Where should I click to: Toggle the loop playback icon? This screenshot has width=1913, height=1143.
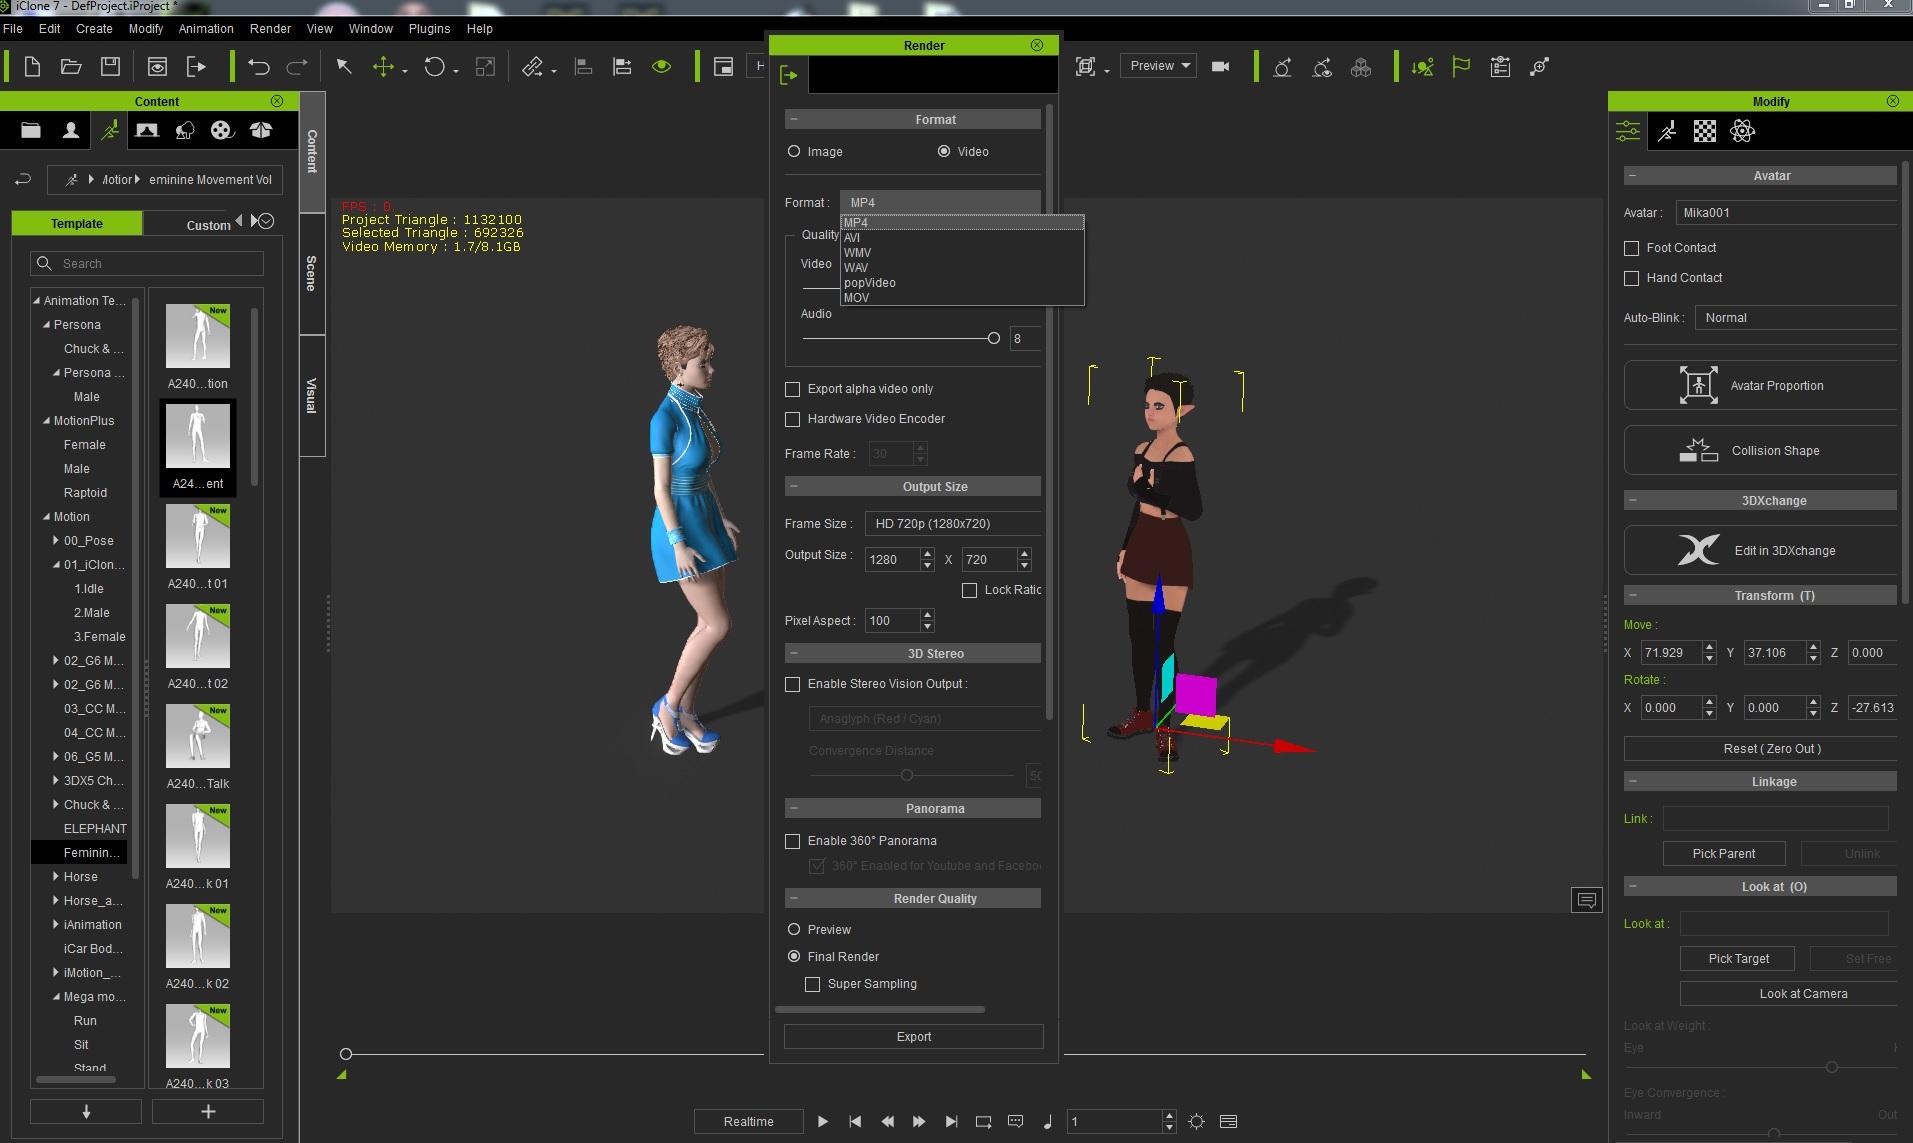(x=983, y=1122)
